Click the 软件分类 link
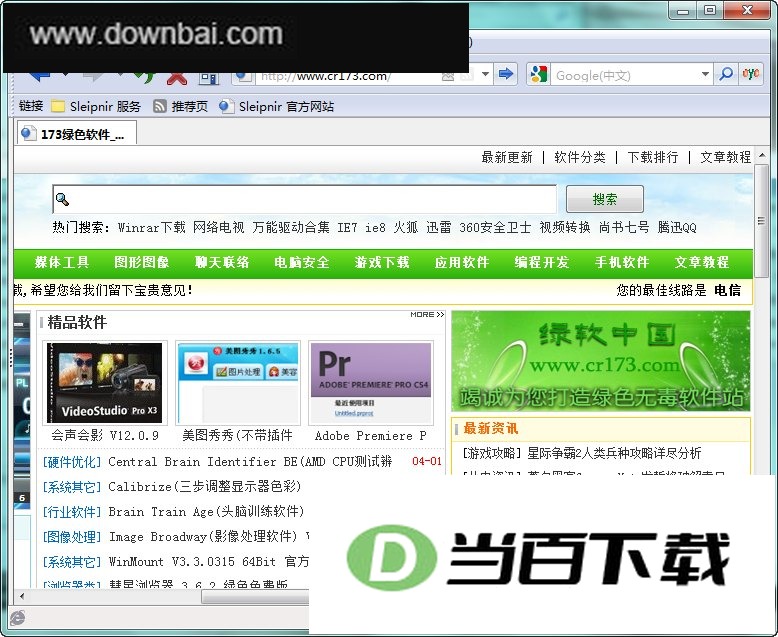 (x=580, y=157)
